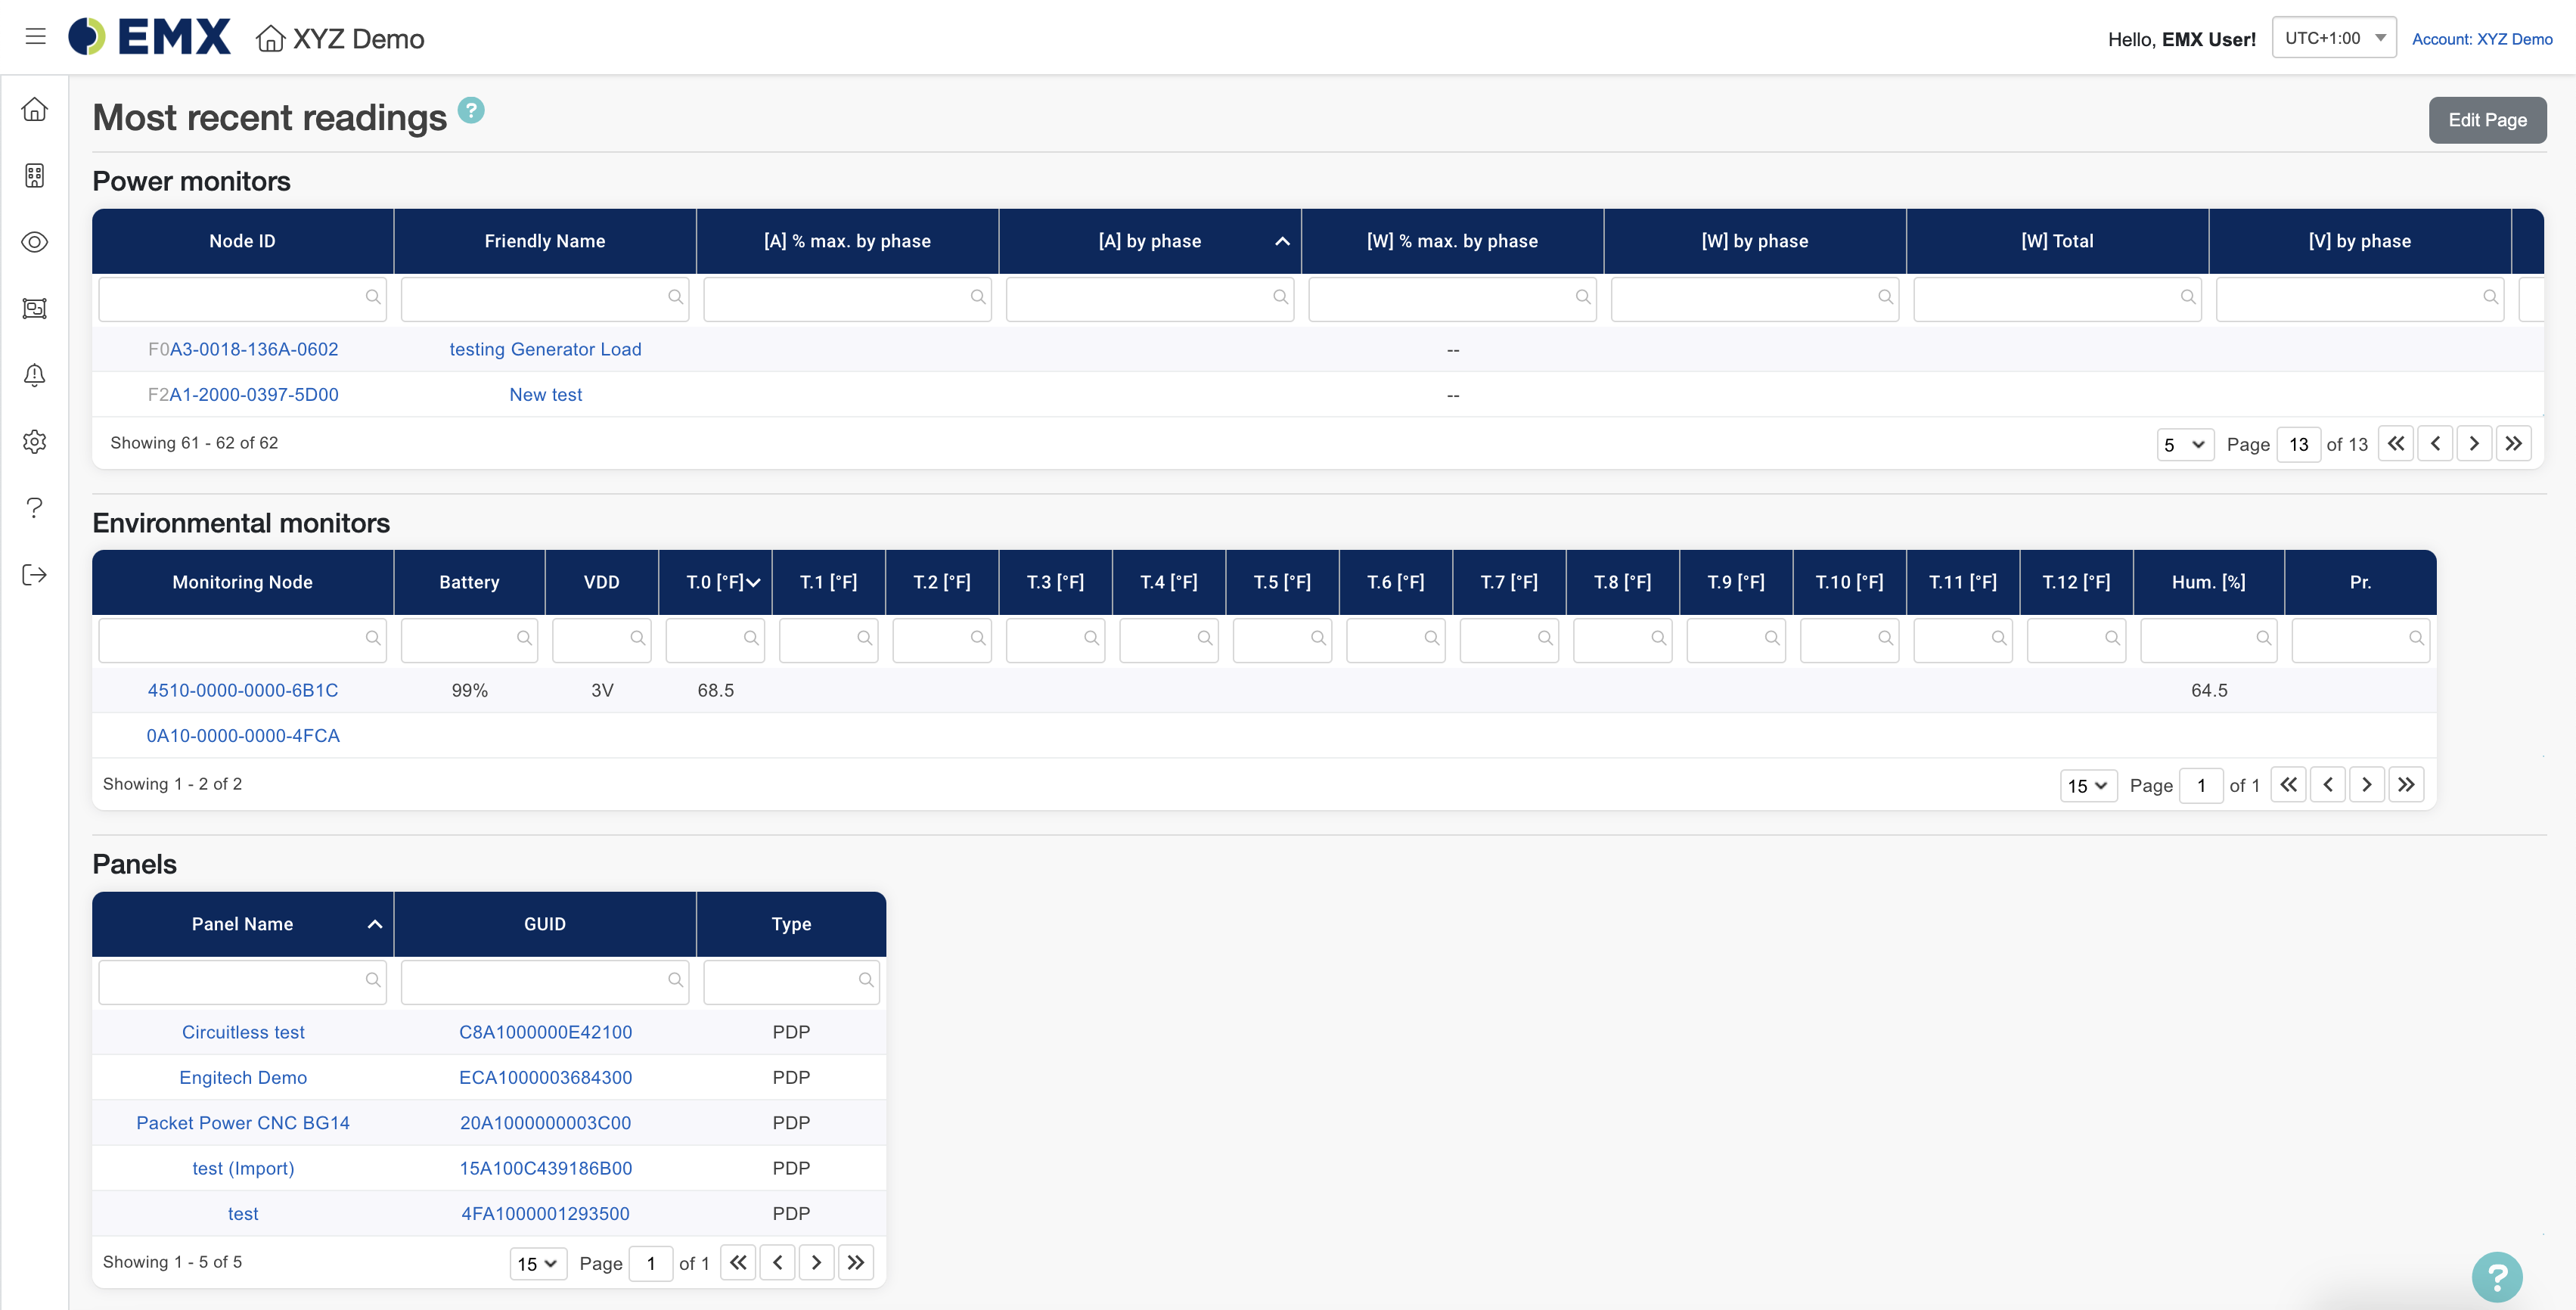Navigate to last page in Power monitors table
This screenshot has width=2576, height=1310.
[x=2512, y=442]
